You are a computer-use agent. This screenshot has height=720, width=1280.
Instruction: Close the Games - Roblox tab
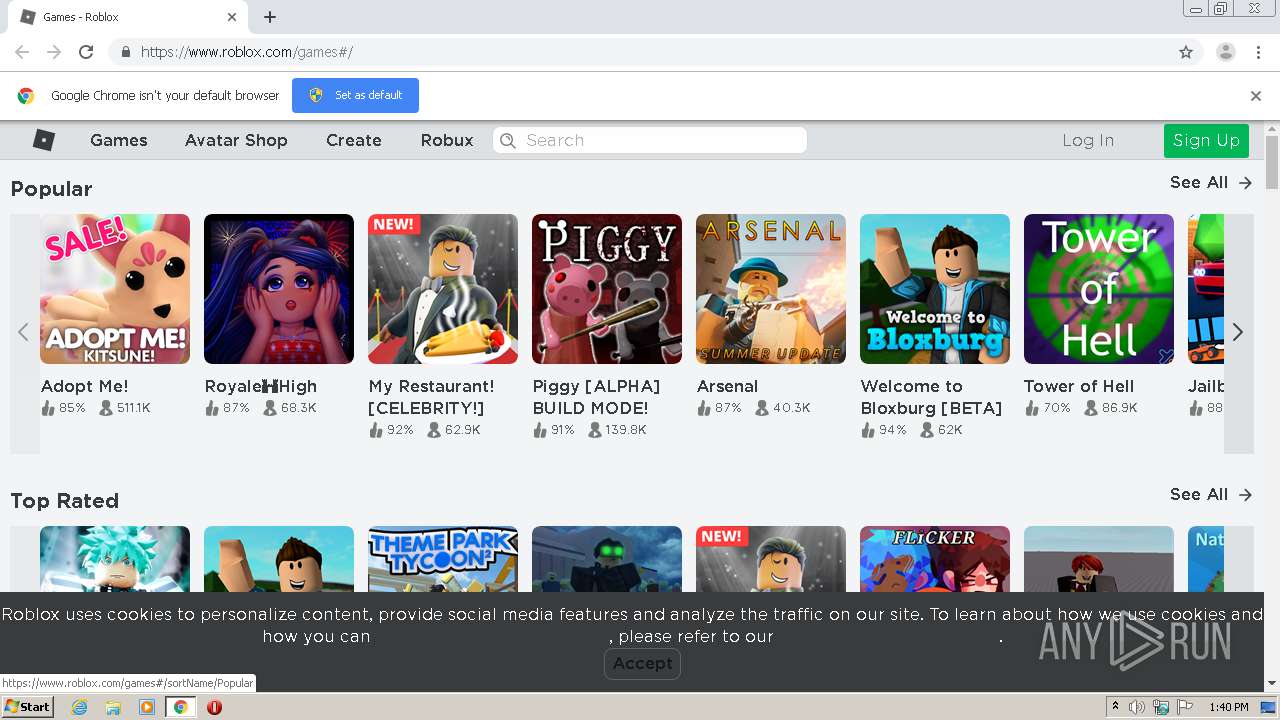click(x=232, y=17)
